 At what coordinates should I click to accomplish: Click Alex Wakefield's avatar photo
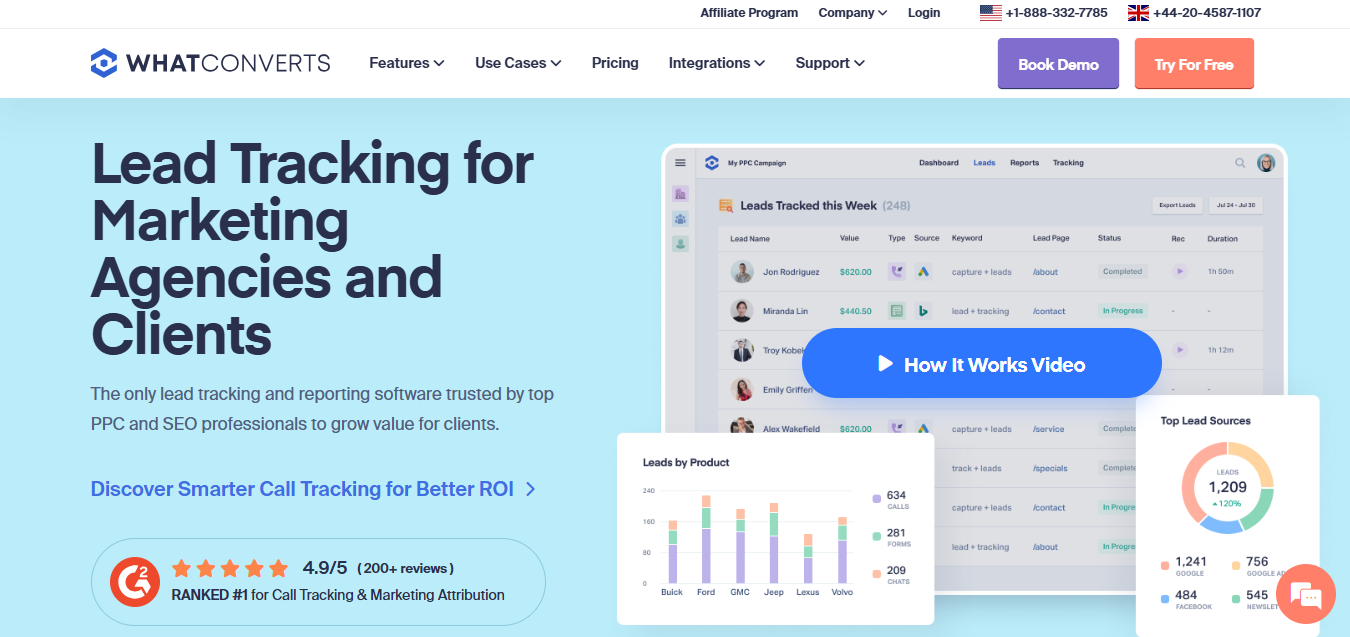(x=742, y=427)
